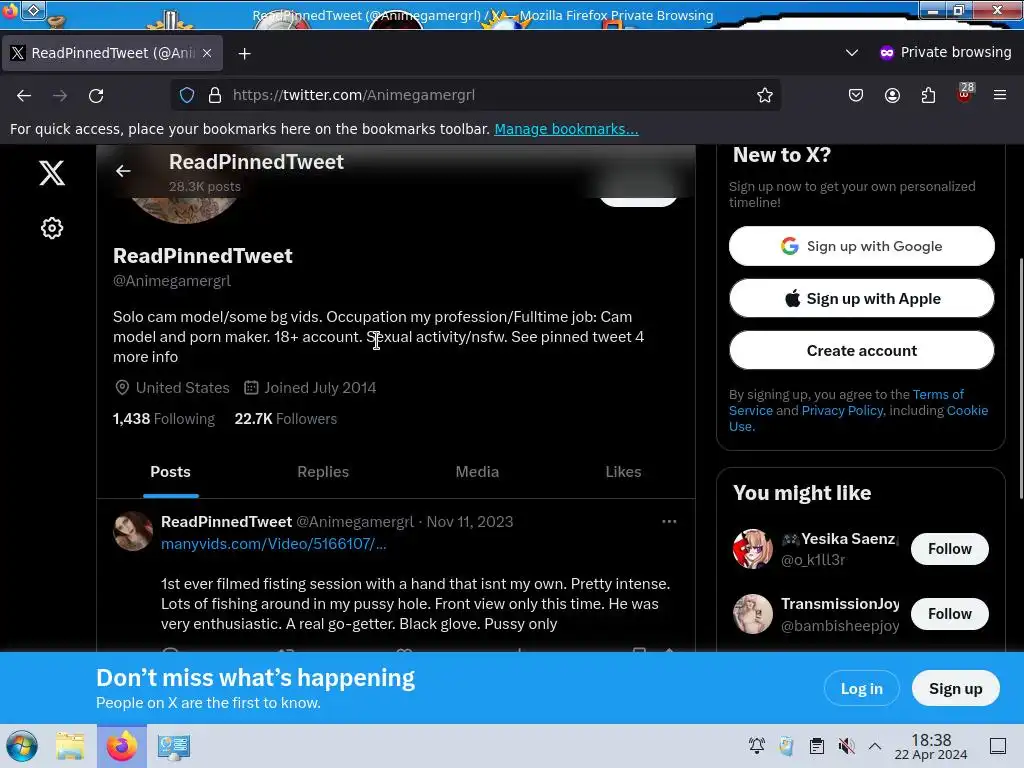The width and height of the screenshot is (1024, 768).
Task: Click the page vertical scrollbar
Action: point(1020,379)
